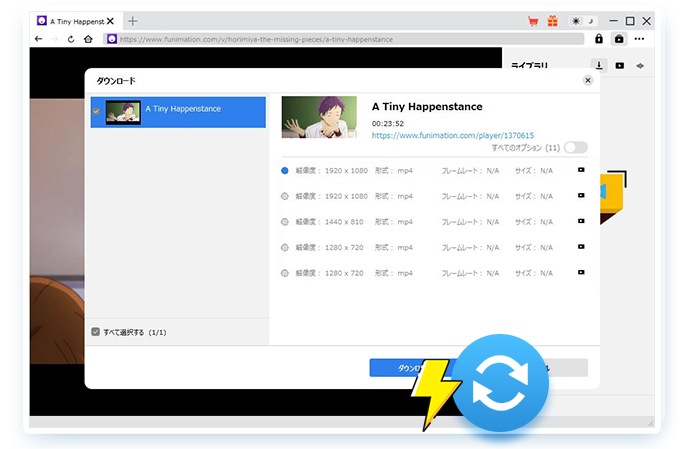Close the download dialog

pyautogui.click(x=588, y=80)
